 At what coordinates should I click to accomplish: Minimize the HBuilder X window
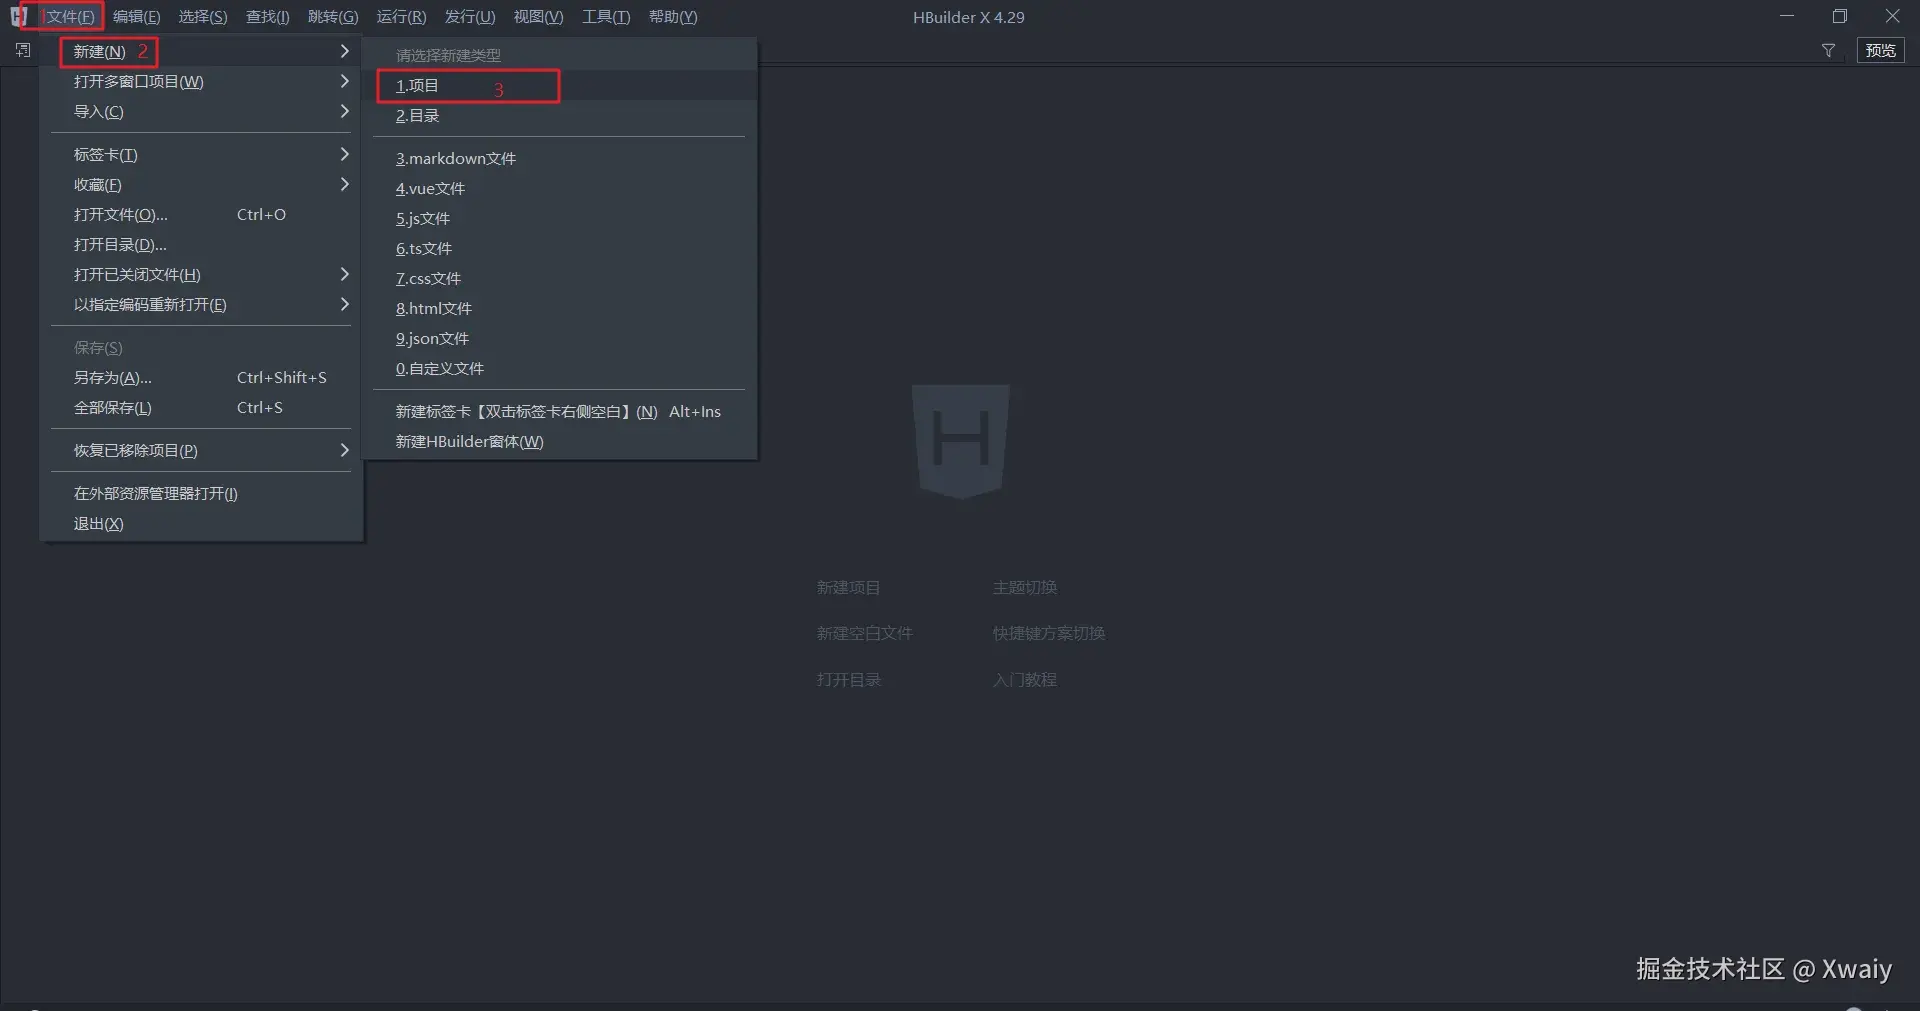coord(1787,16)
